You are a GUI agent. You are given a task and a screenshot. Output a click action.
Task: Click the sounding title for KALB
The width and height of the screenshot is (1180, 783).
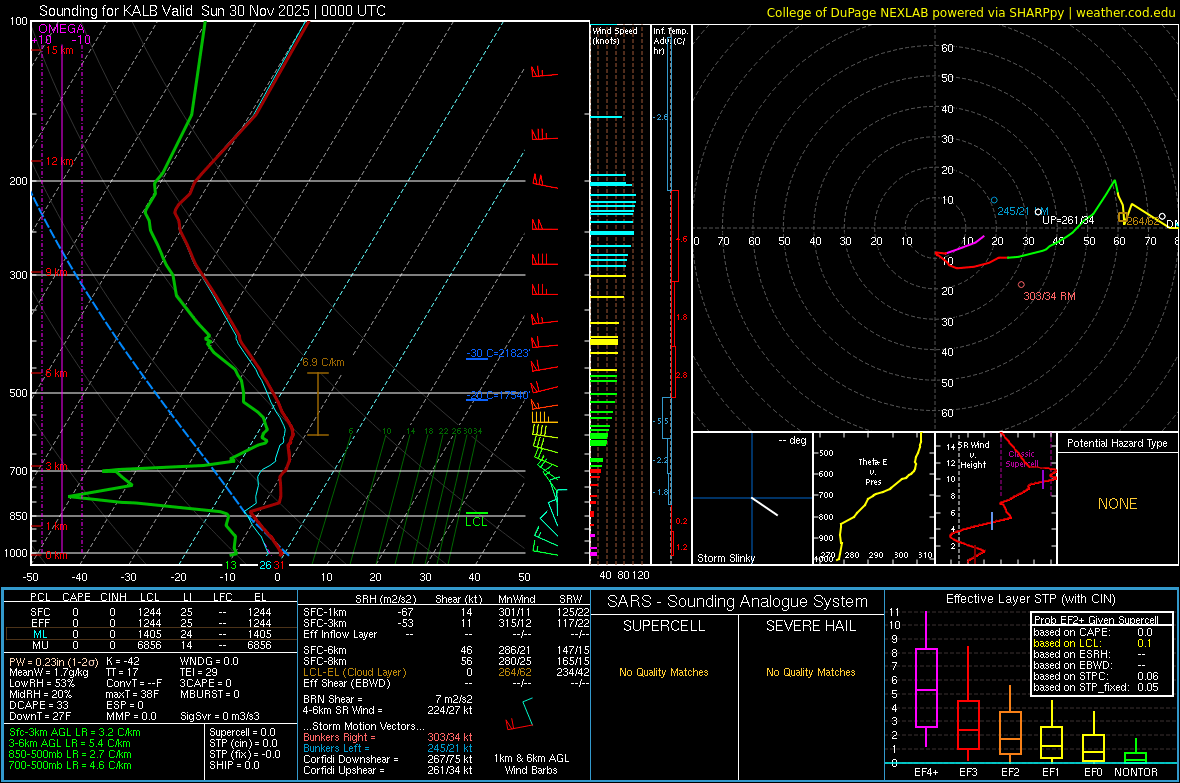(212, 11)
